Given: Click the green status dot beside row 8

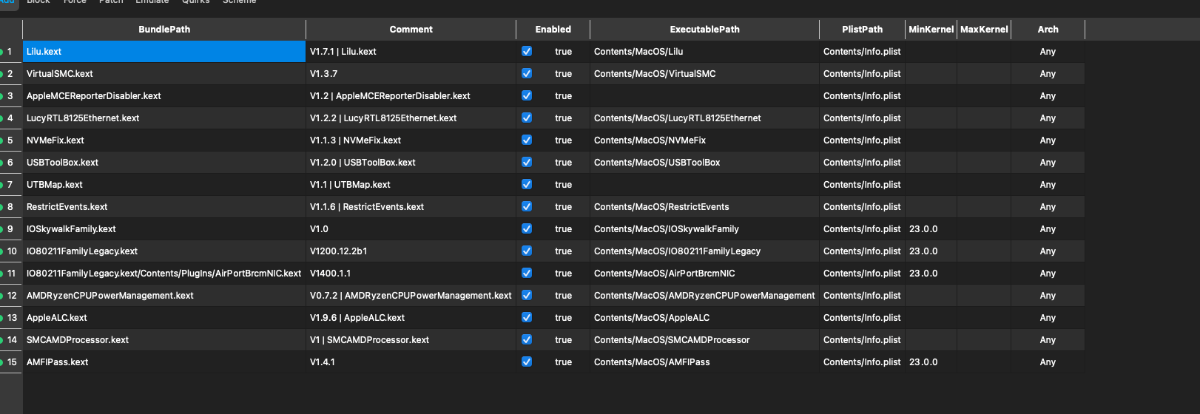Looking at the screenshot, I should [2, 207].
